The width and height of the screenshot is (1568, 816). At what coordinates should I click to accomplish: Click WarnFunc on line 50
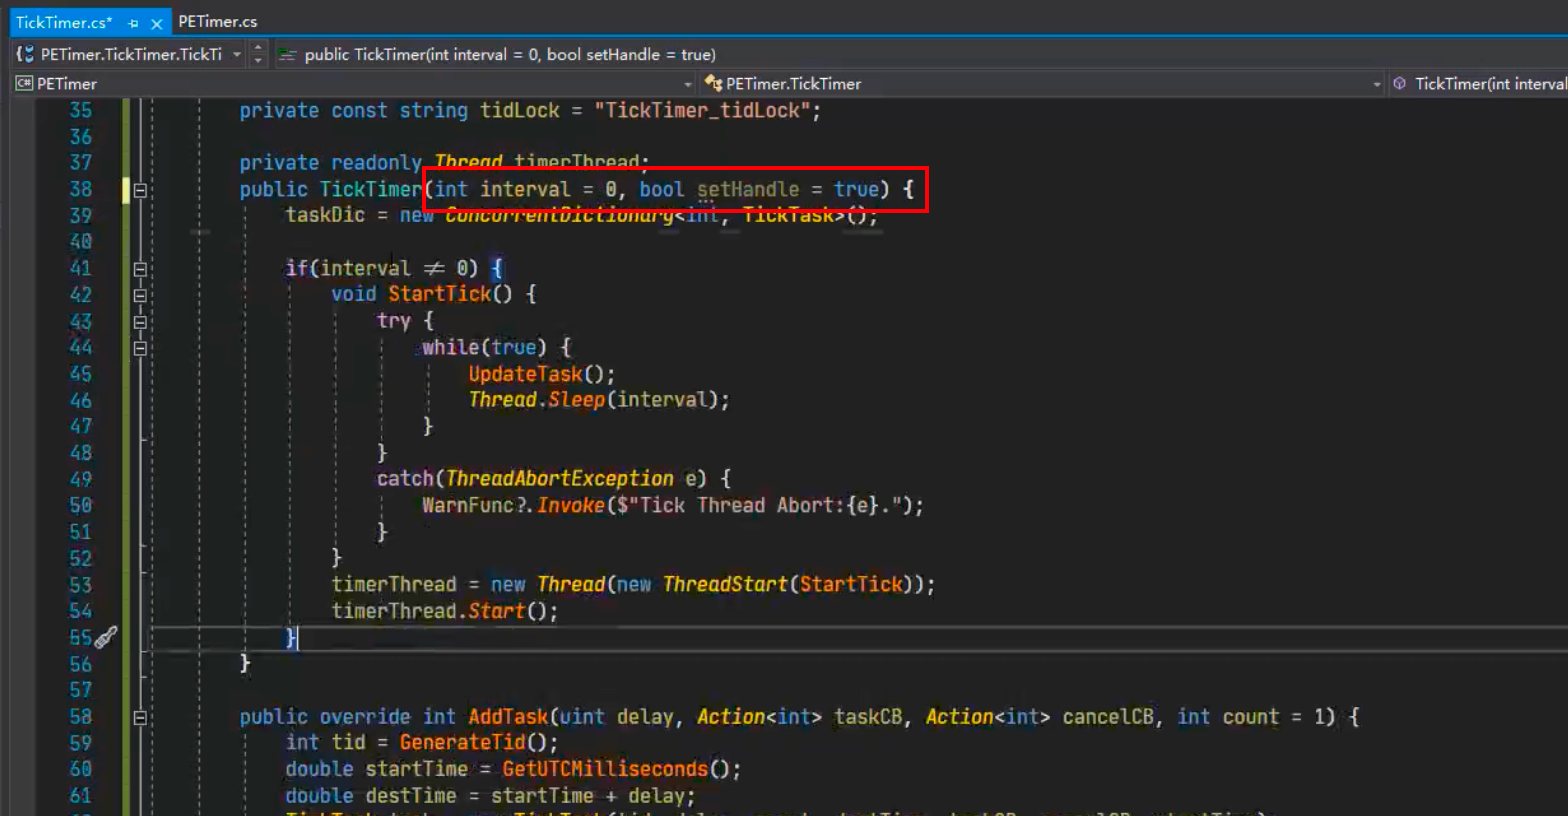coord(467,506)
